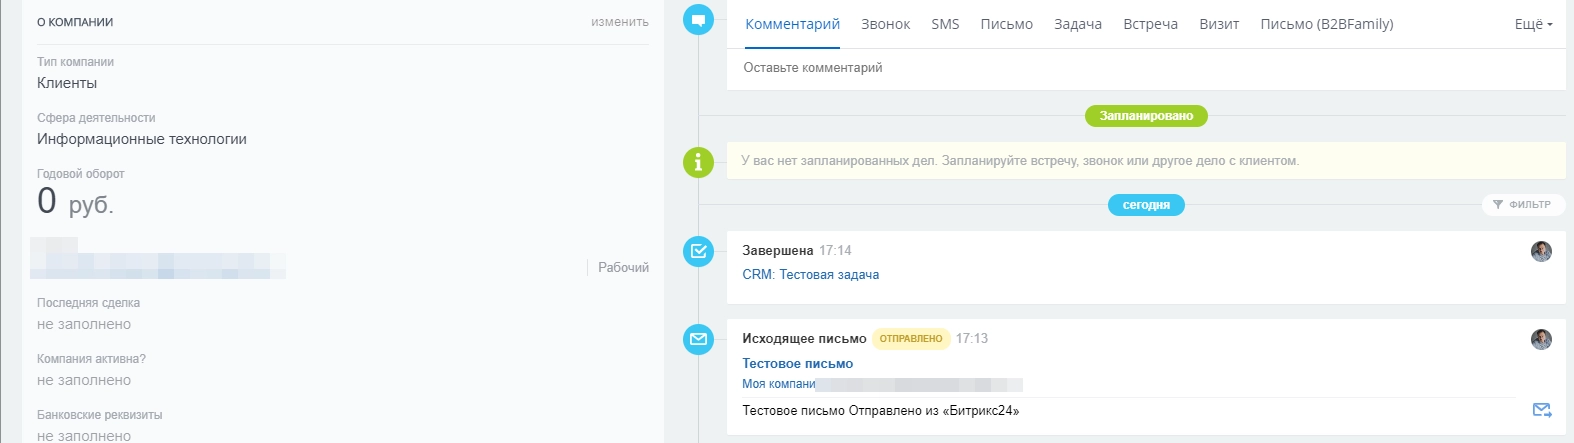The height and width of the screenshot is (443, 1574).
Task: Open the Письмо tab
Action: (x=1006, y=24)
